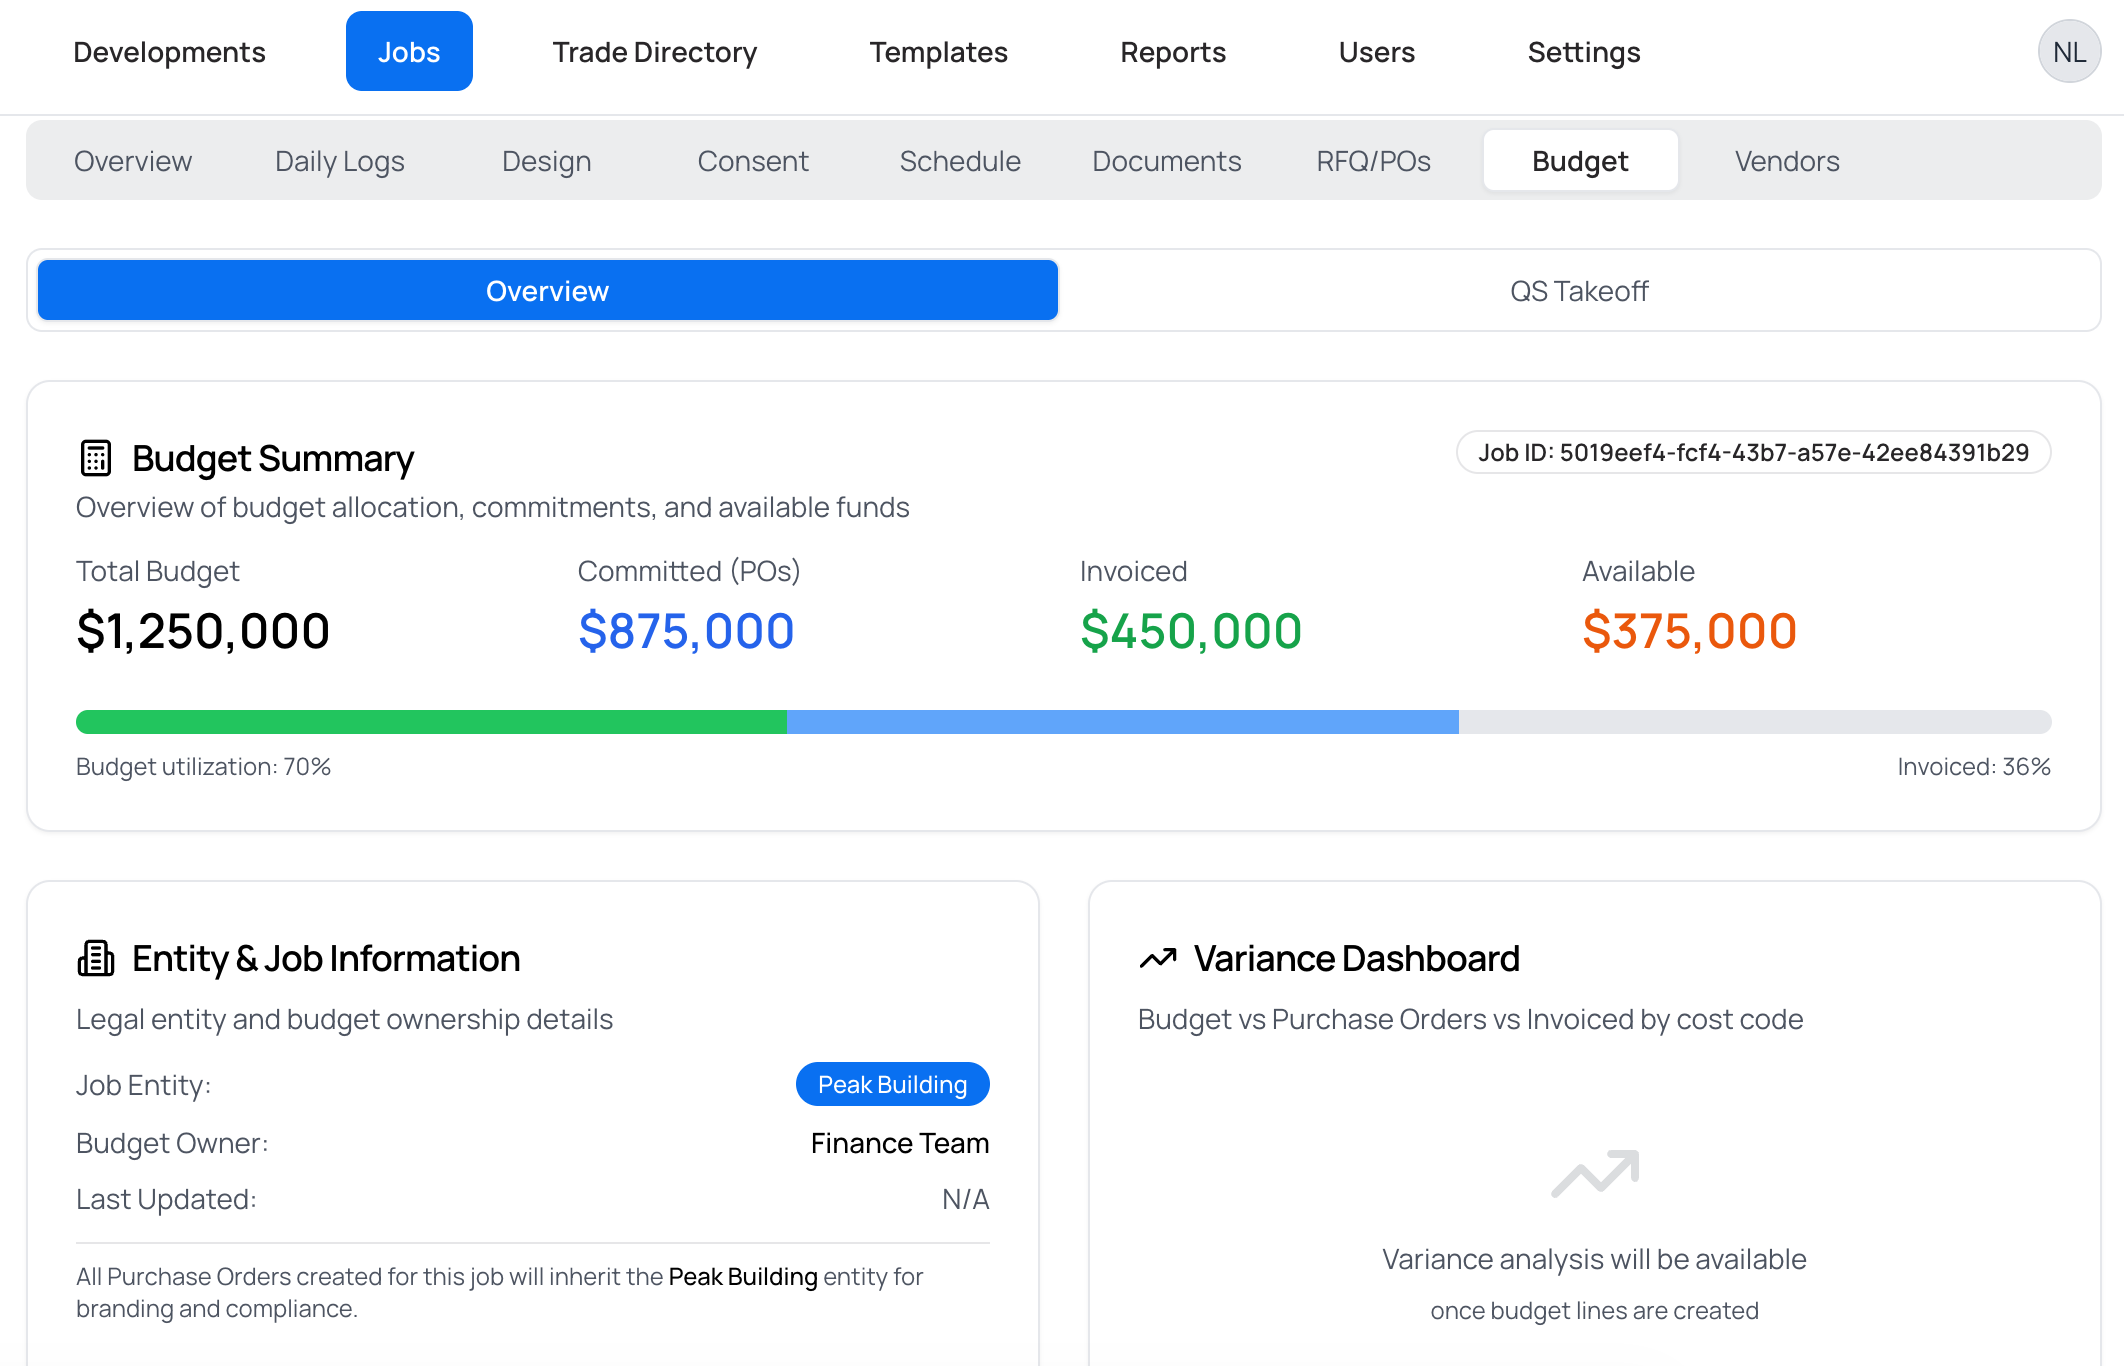2124x1366 pixels.
Task: Open the Vendors tab
Action: [x=1787, y=161]
